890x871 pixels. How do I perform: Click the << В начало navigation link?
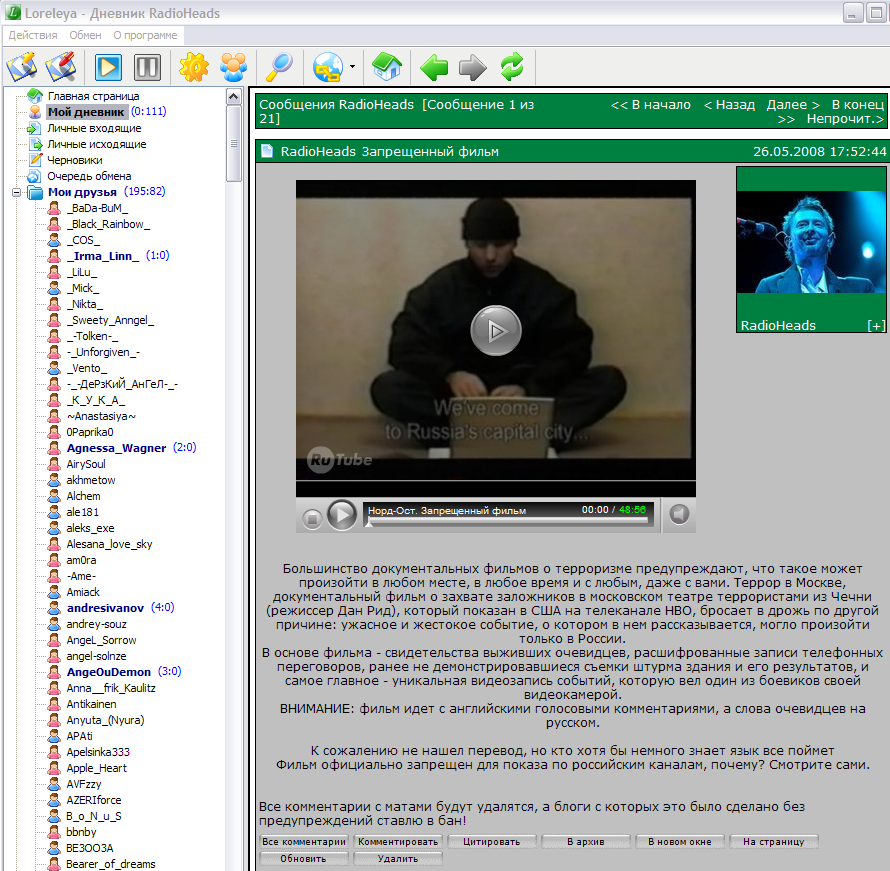(650, 104)
